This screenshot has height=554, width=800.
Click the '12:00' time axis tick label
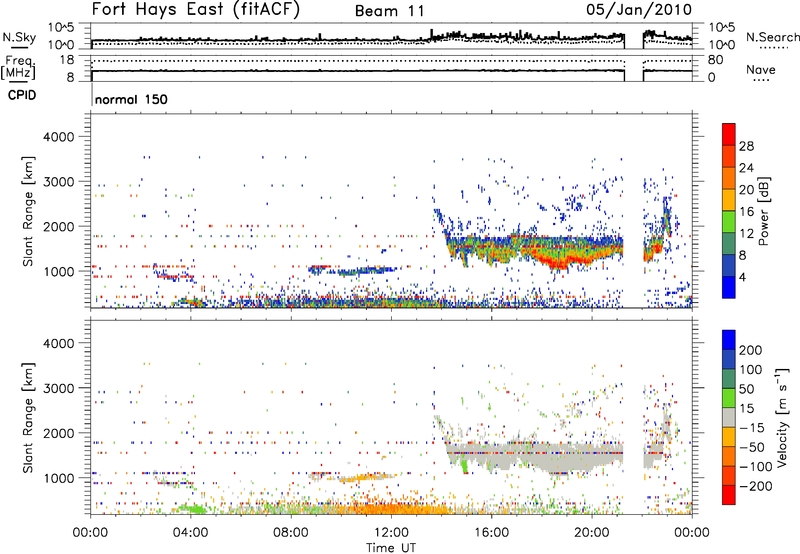[391, 533]
